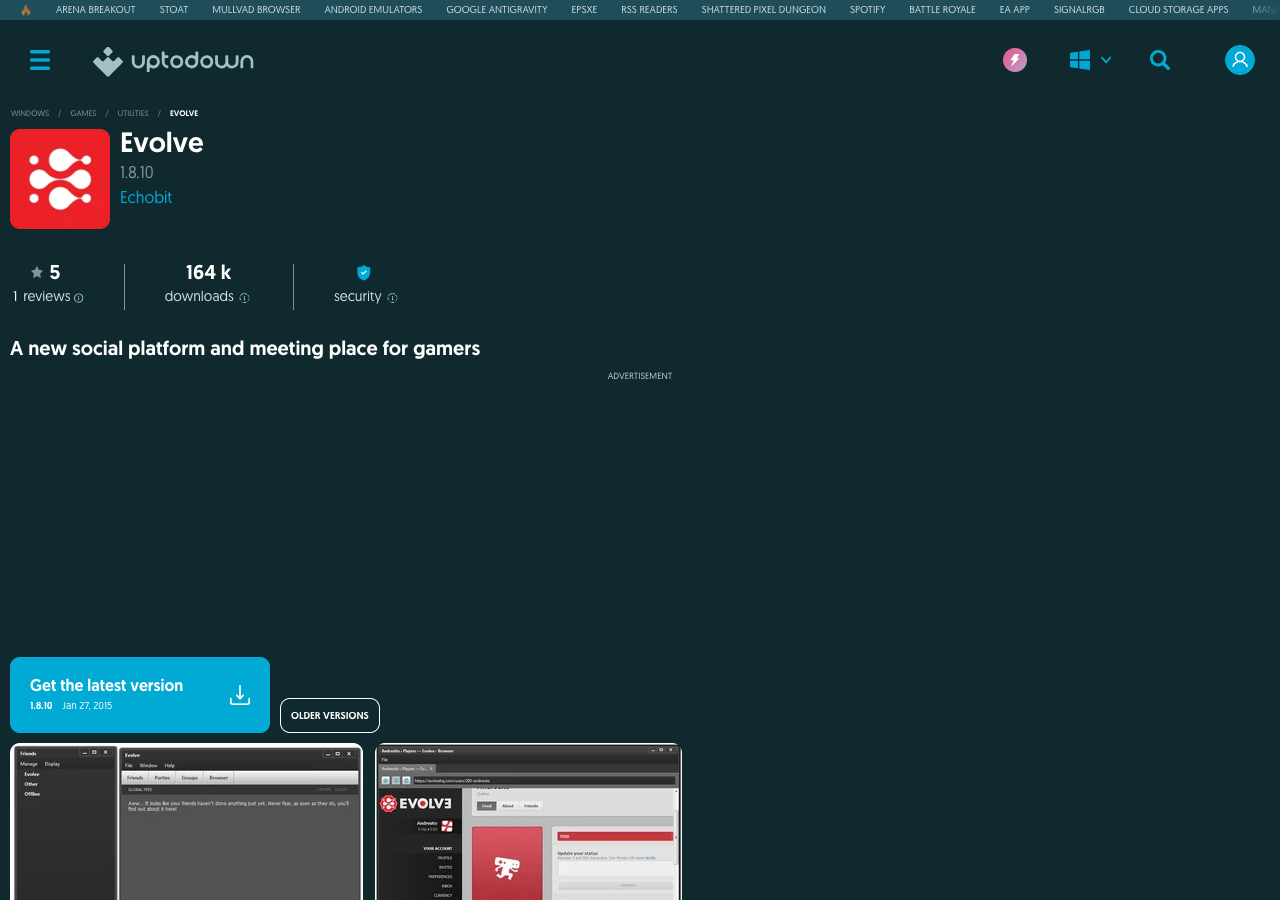Click the pink lightning bolt icon
1280x900 pixels.
coord(1015,60)
